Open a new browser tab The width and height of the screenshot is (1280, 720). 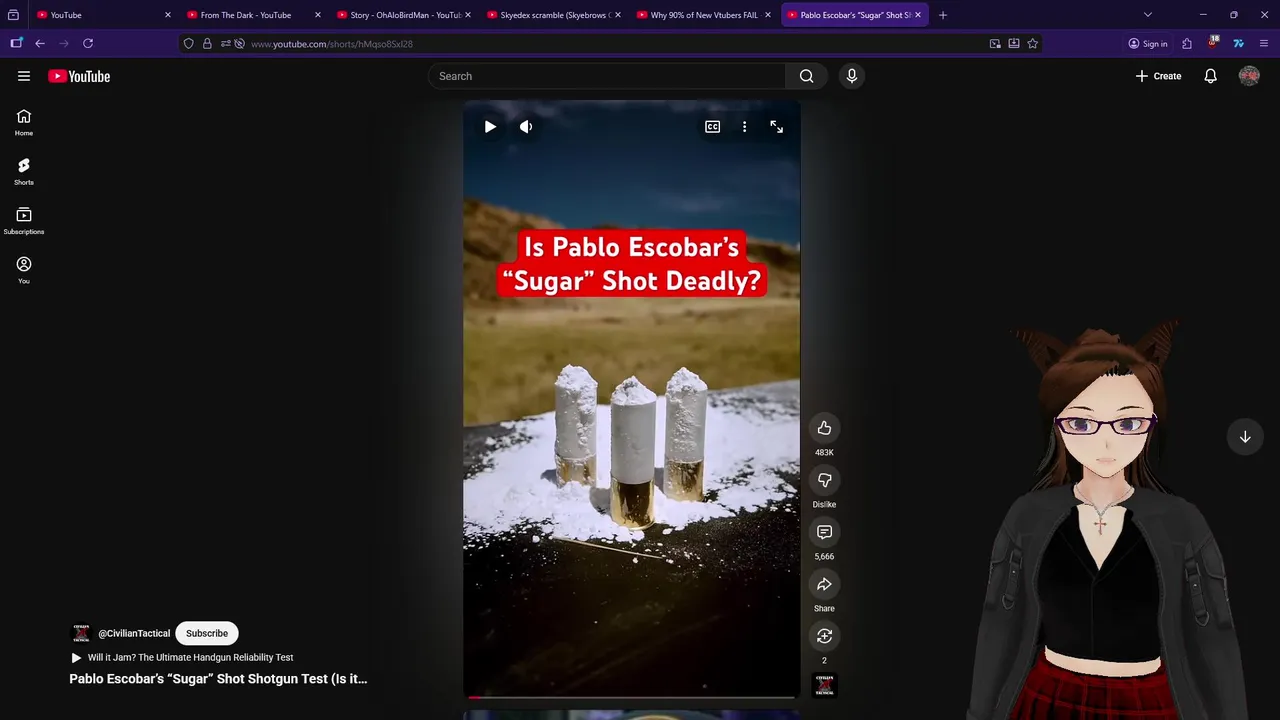tap(943, 15)
